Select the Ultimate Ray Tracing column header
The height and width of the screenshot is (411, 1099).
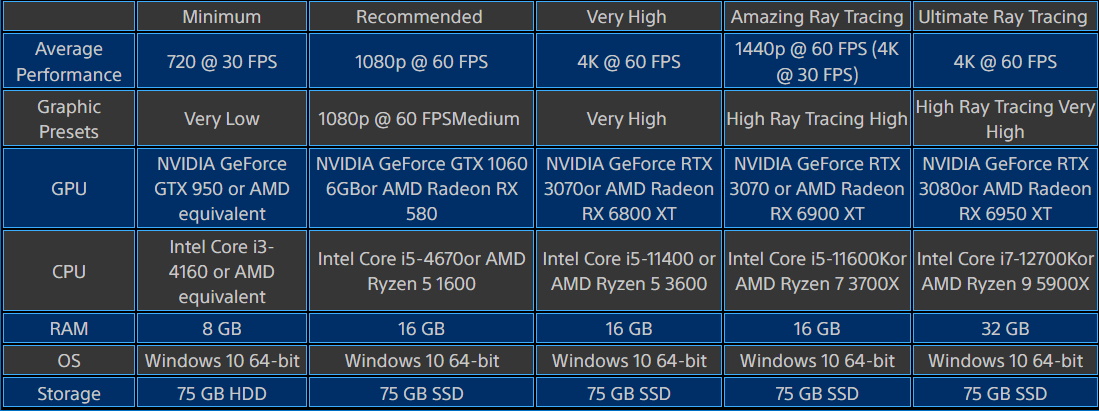pyautogui.click(x=1002, y=17)
